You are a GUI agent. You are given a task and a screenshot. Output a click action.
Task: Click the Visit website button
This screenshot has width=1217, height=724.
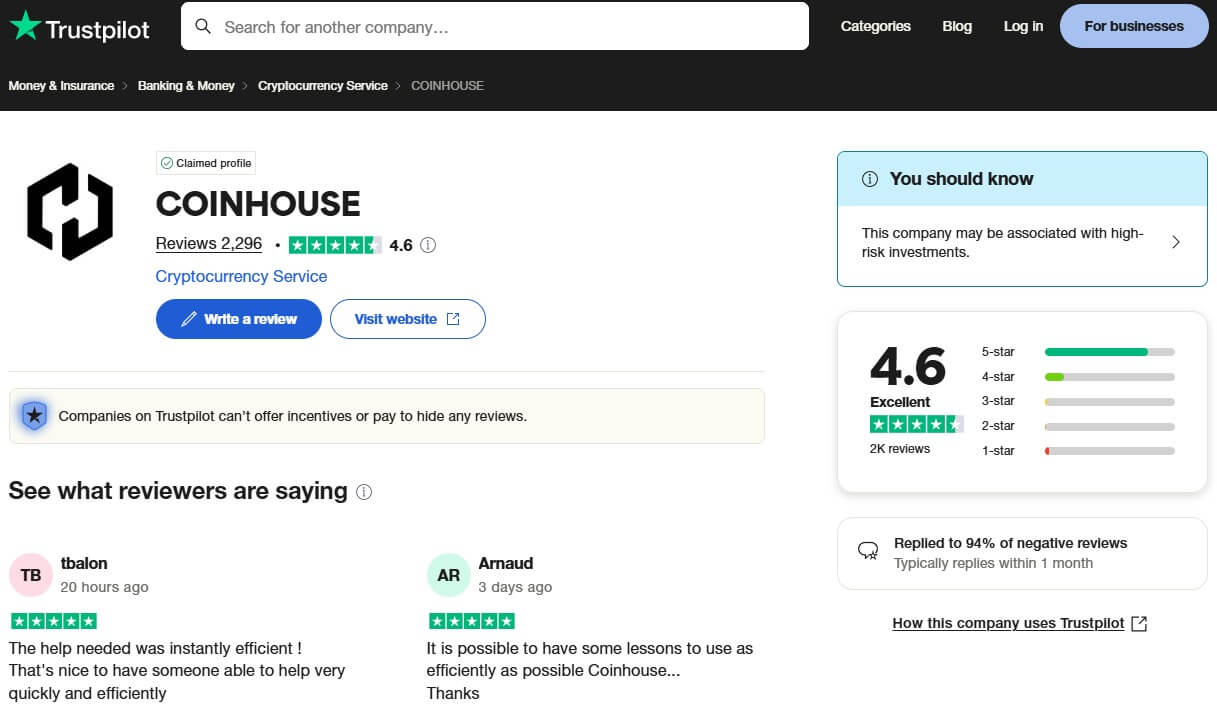click(x=407, y=318)
